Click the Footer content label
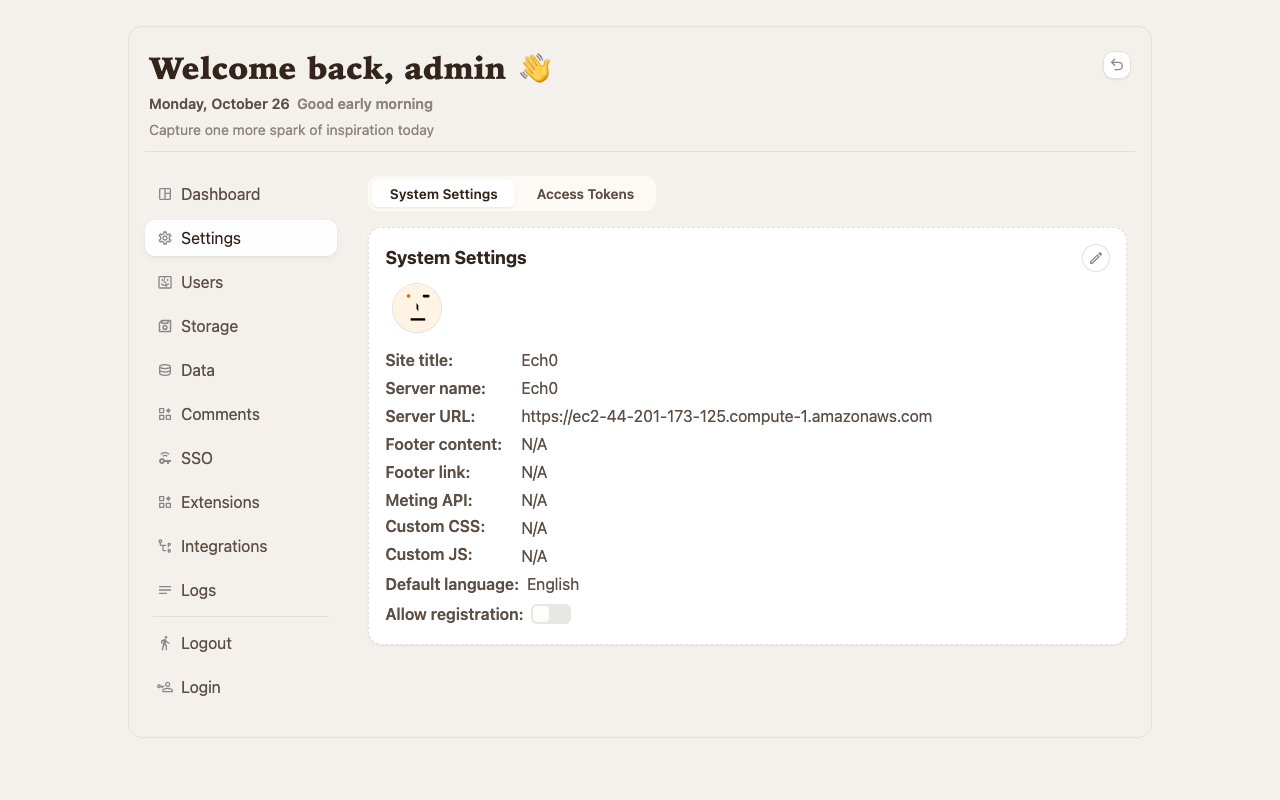 pyautogui.click(x=444, y=444)
